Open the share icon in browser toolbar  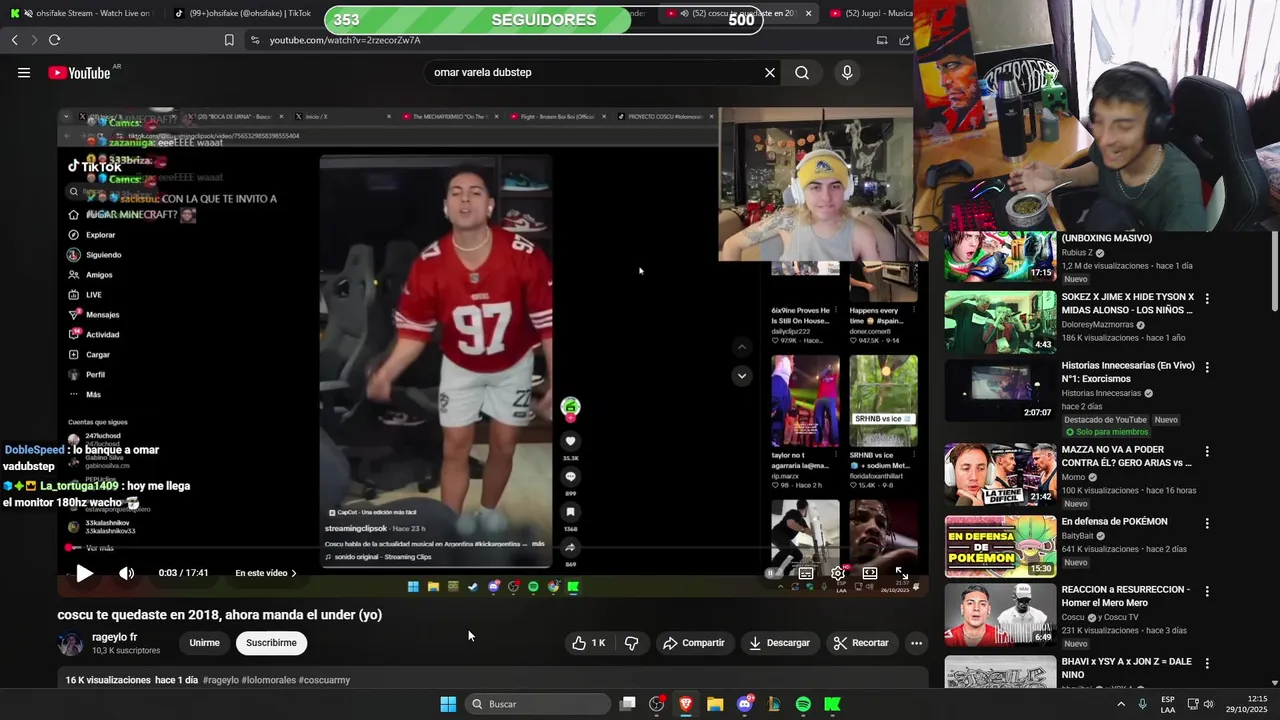coord(905,40)
